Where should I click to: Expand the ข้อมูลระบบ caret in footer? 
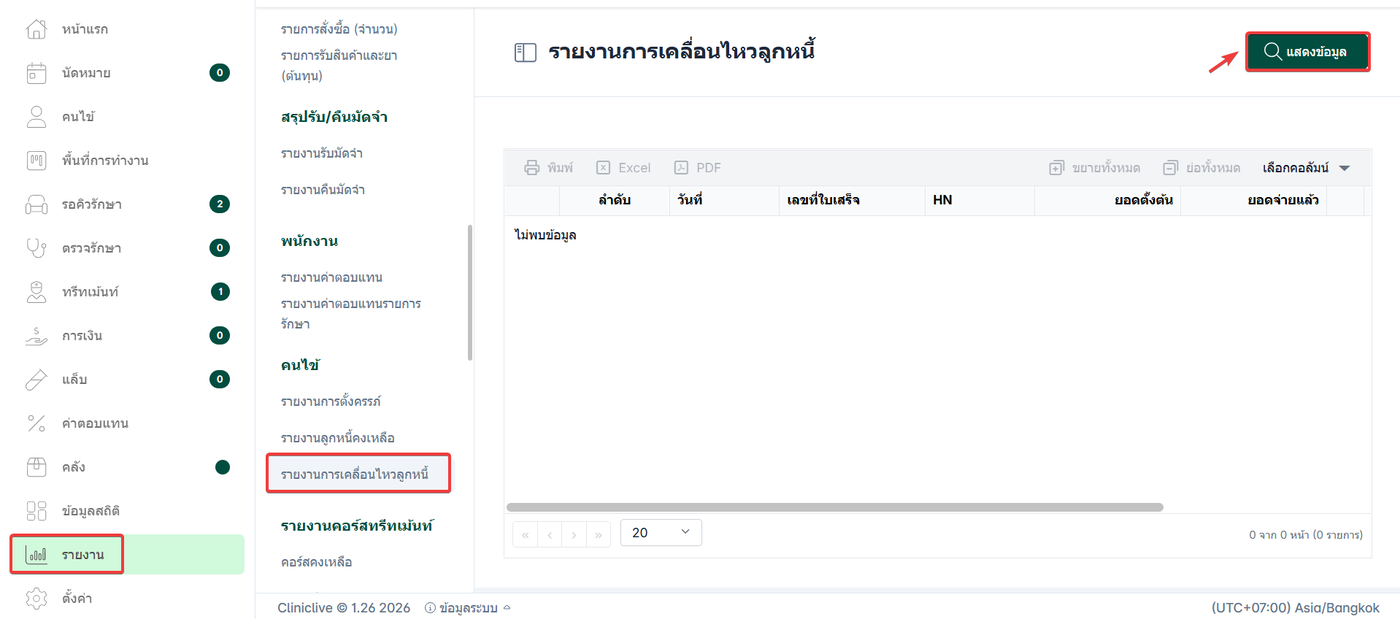click(x=507, y=607)
